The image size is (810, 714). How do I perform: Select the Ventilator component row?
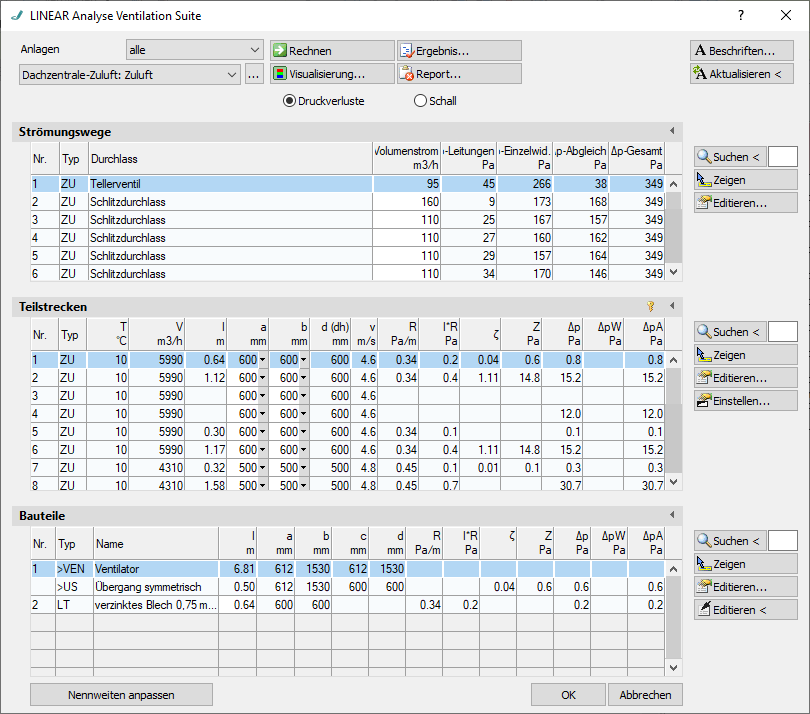348,569
